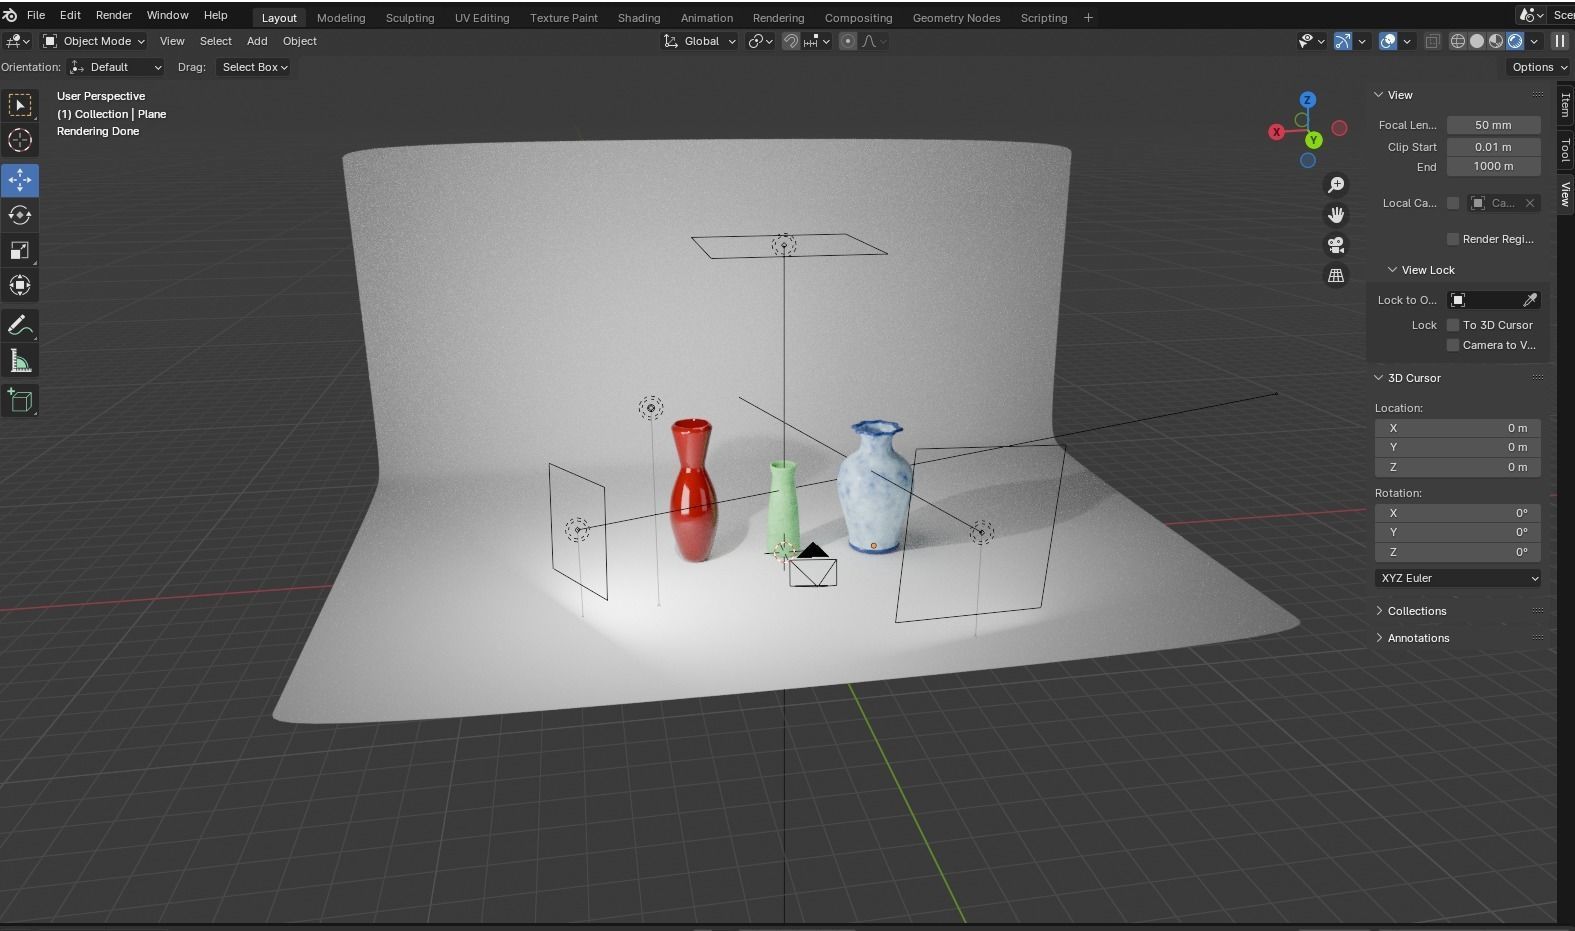Screen dimensions: 1575x931
Task: Open the Global transform orientation dropdown
Action: [700, 41]
